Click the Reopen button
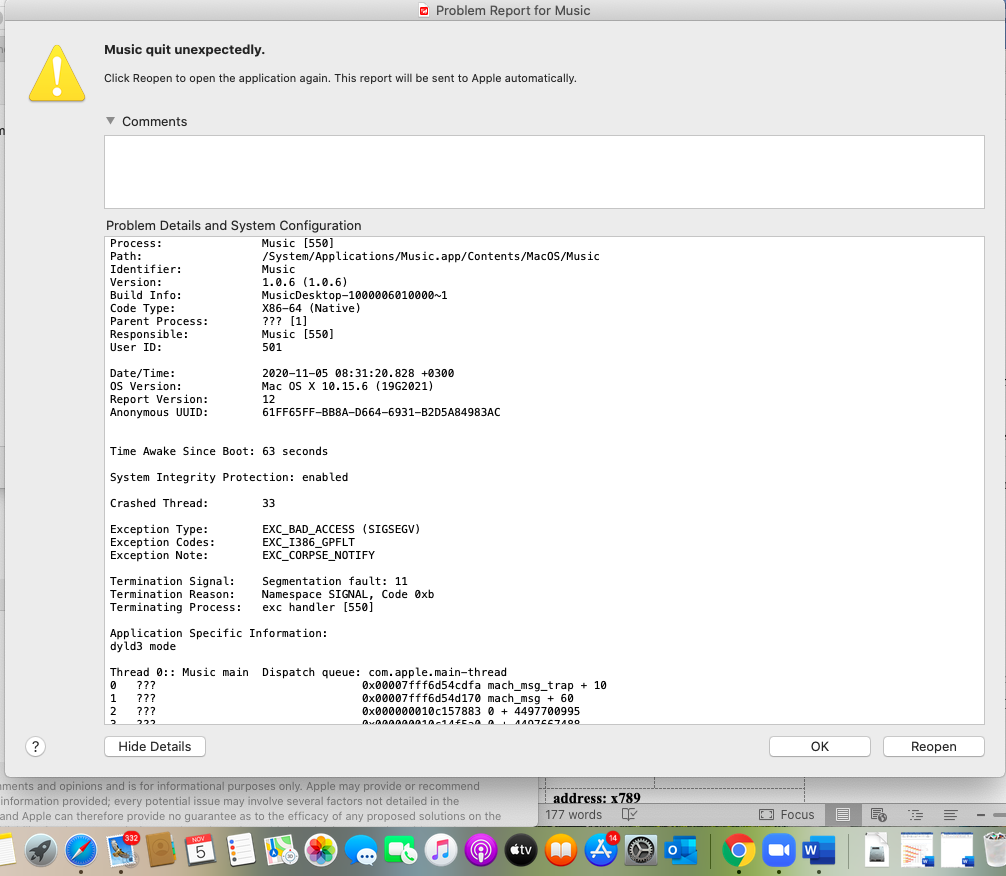 933,747
